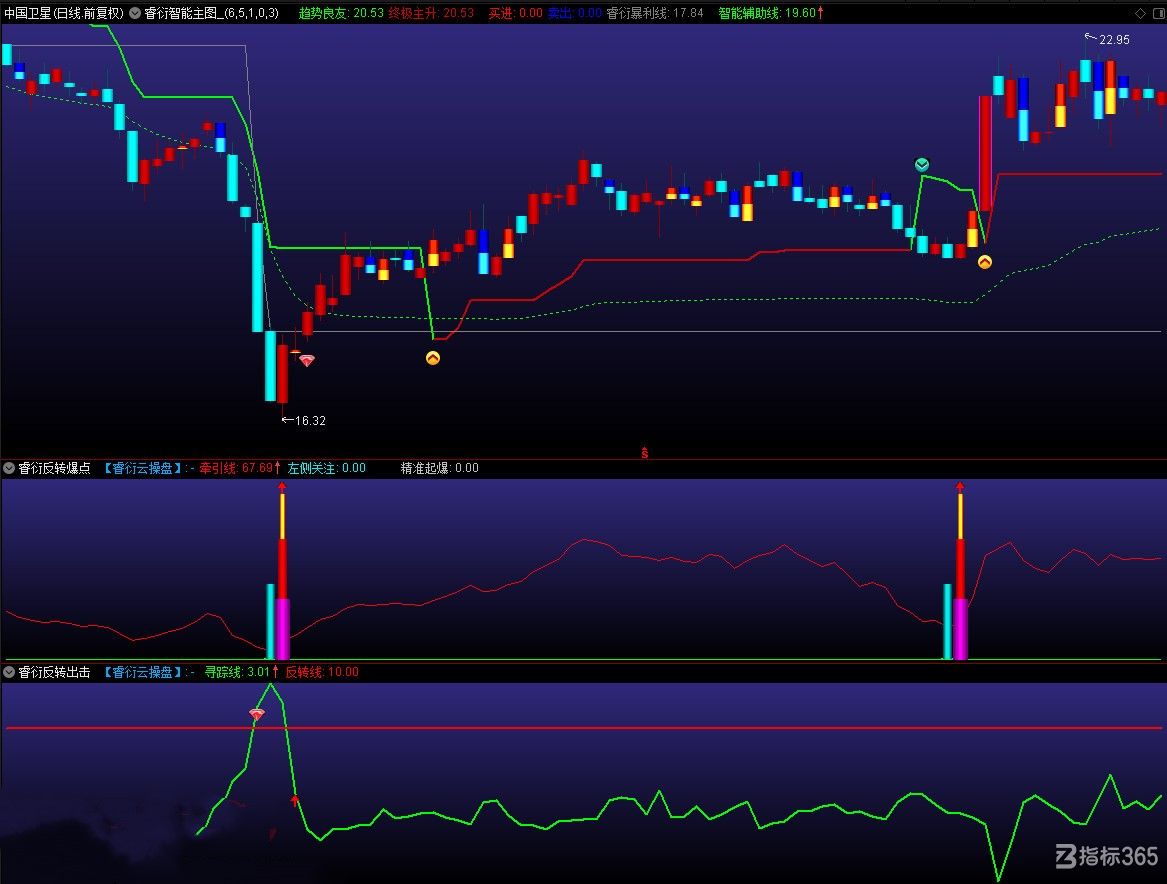
Task: Click the 卖出: 0.00 readout
Action: [x=575, y=13]
